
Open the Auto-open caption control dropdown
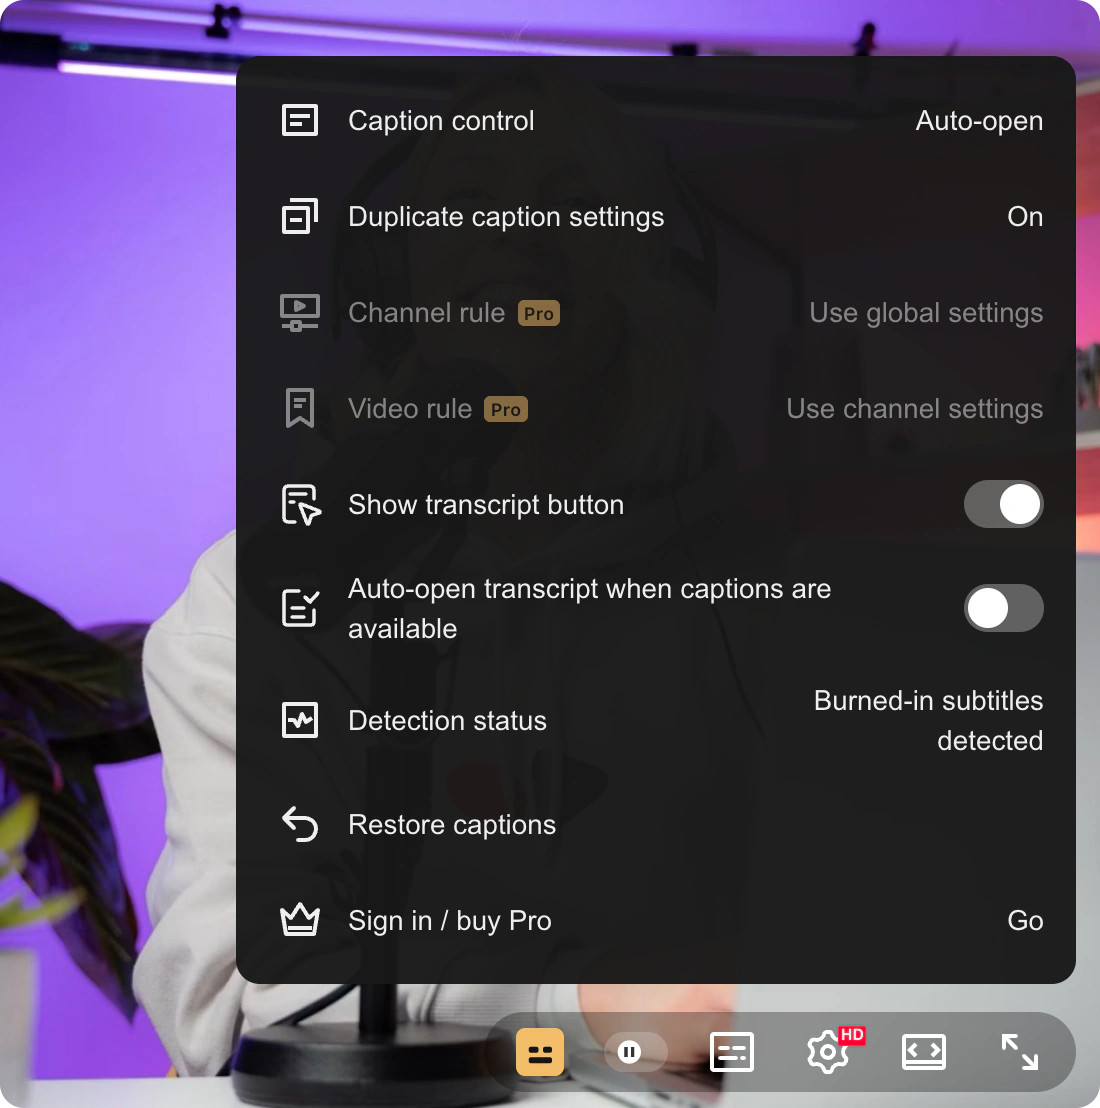(978, 121)
